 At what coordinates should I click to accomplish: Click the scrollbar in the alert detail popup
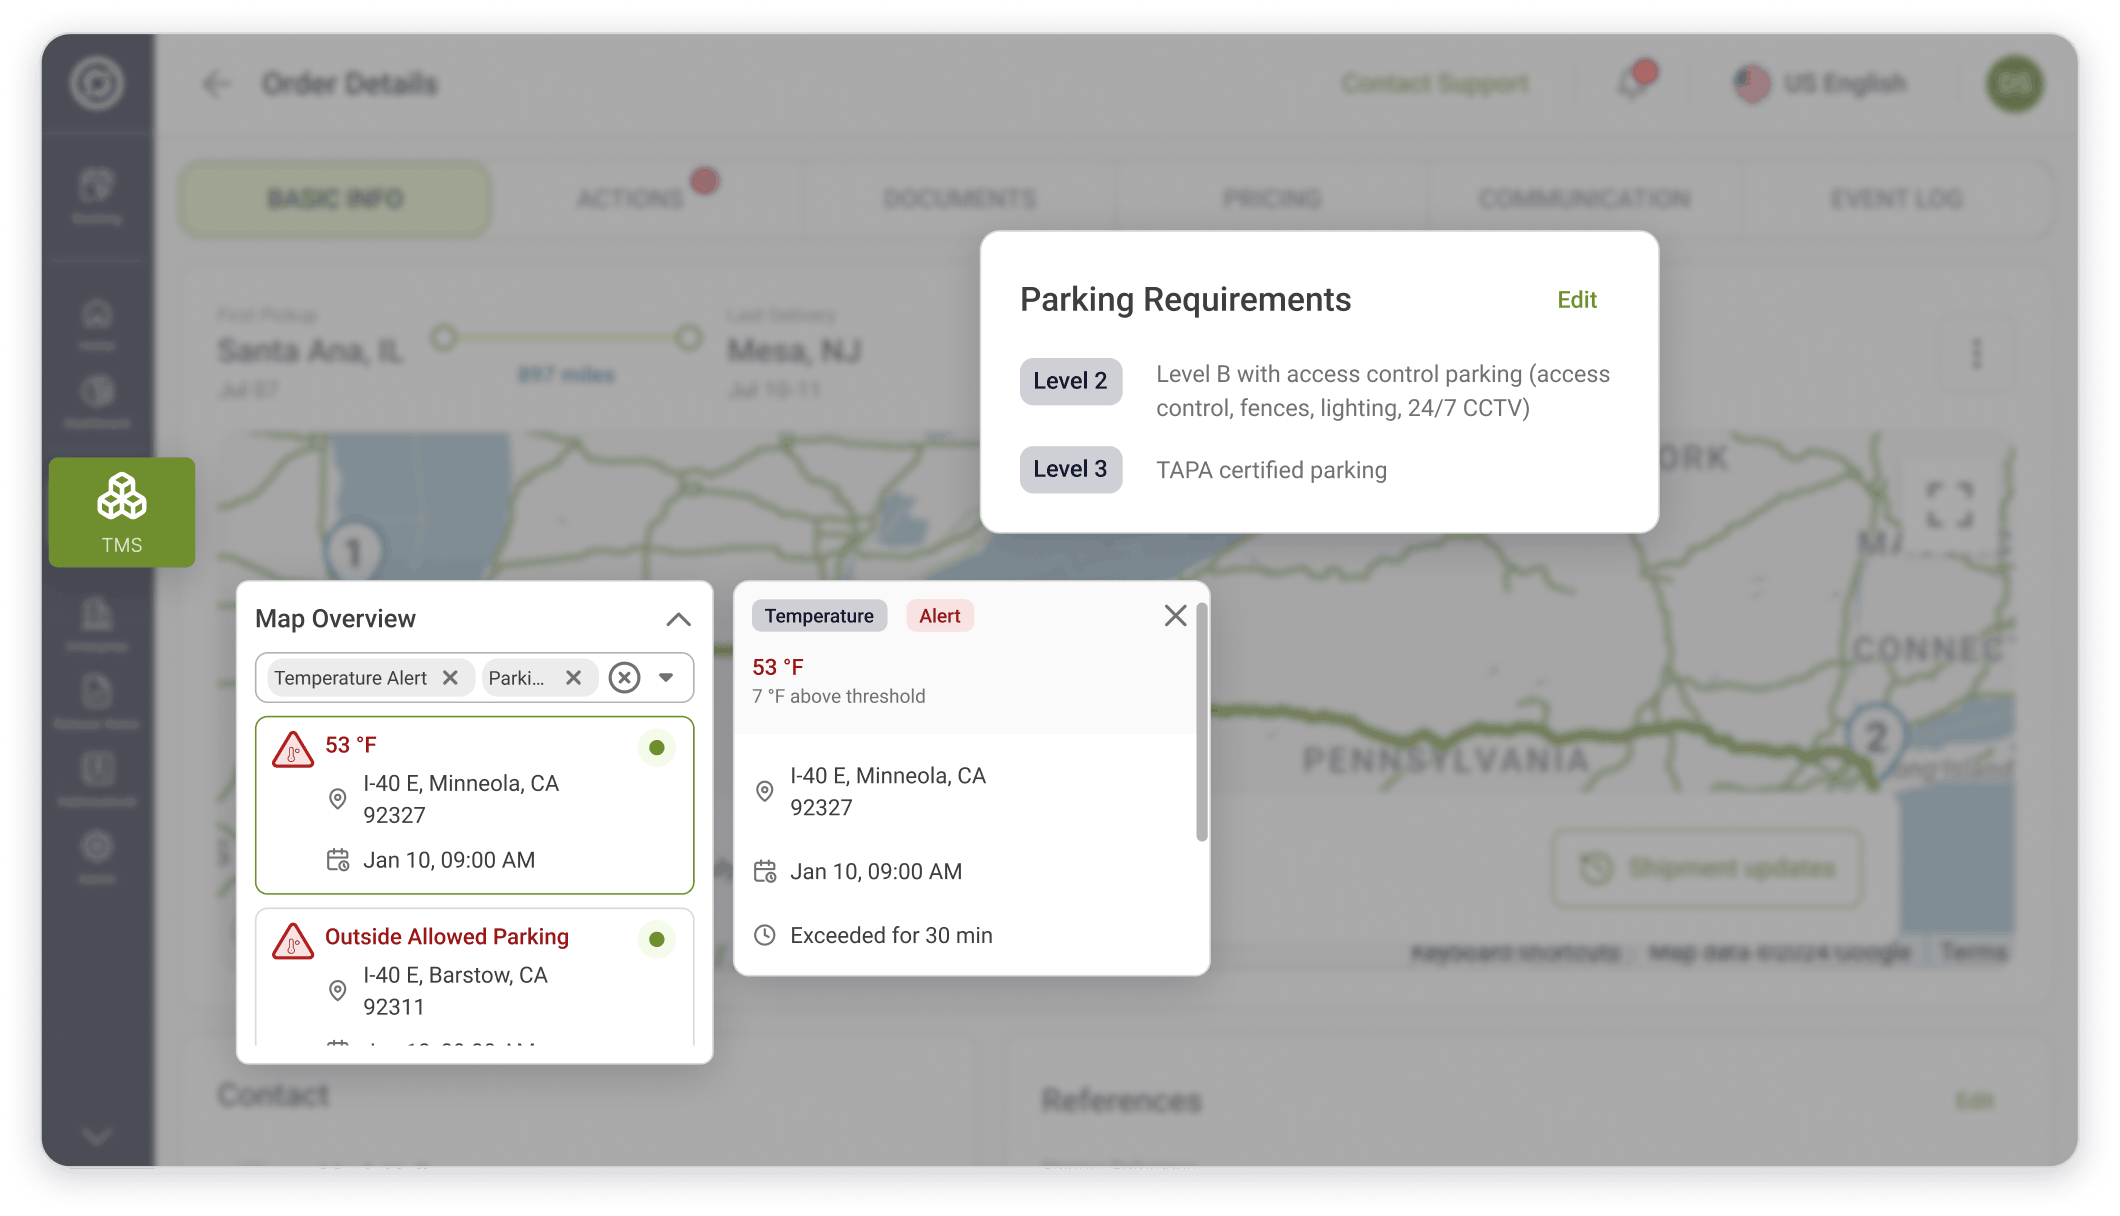(x=1202, y=722)
